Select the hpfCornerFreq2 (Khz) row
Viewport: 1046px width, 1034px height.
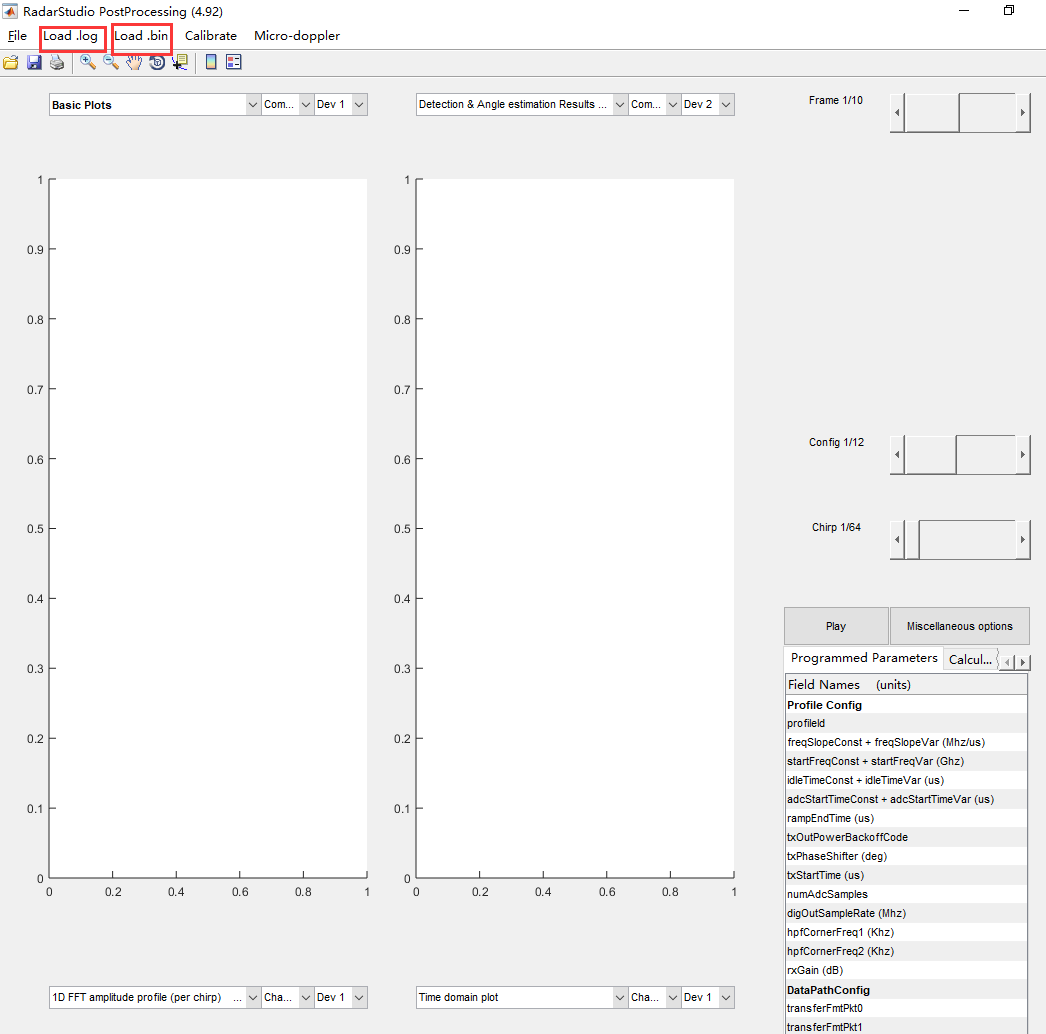click(x=906, y=951)
